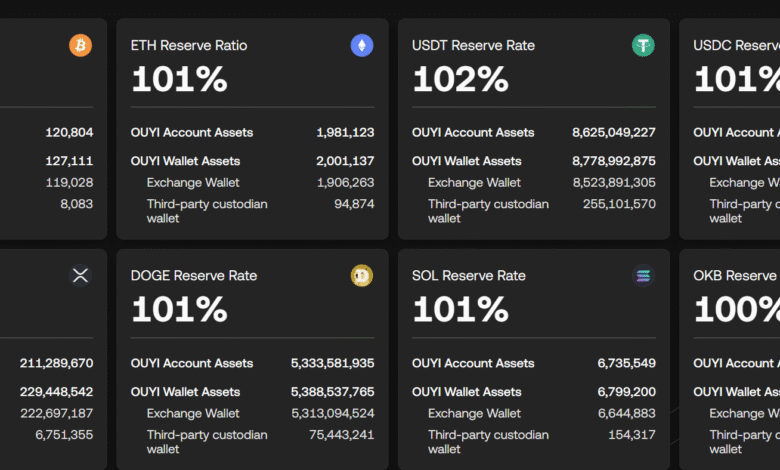The width and height of the screenshot is (780, 470).
Task: Click SOL exchange wallet value 6,644,883
Action: (x=627, y=413)
